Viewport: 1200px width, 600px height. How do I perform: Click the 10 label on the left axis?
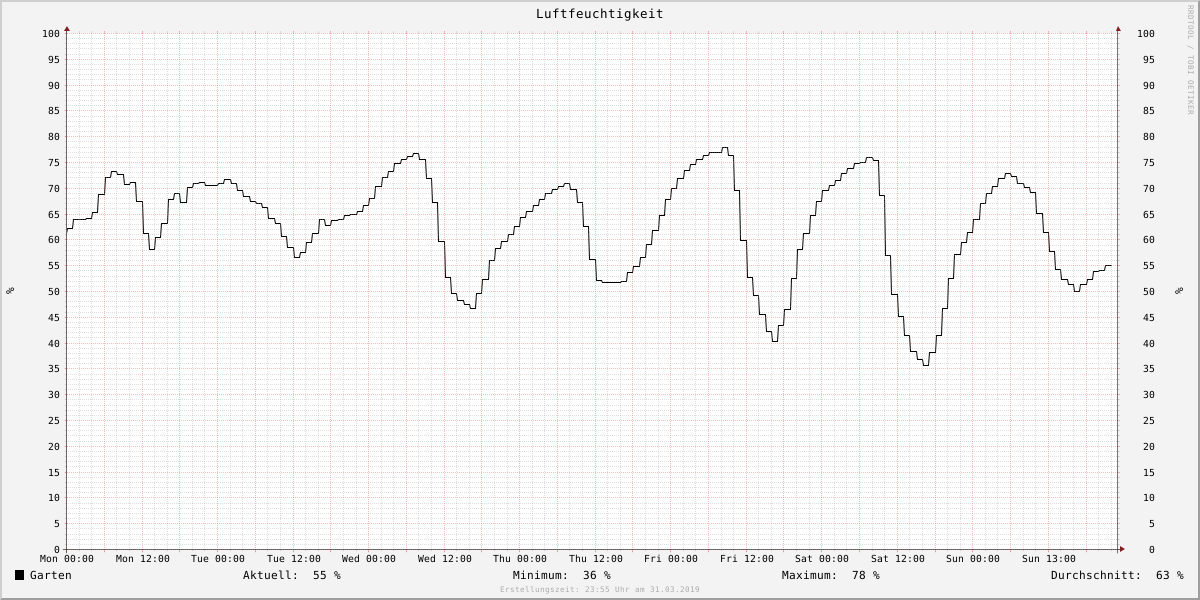pyautogui.click(x=55, y=498)
